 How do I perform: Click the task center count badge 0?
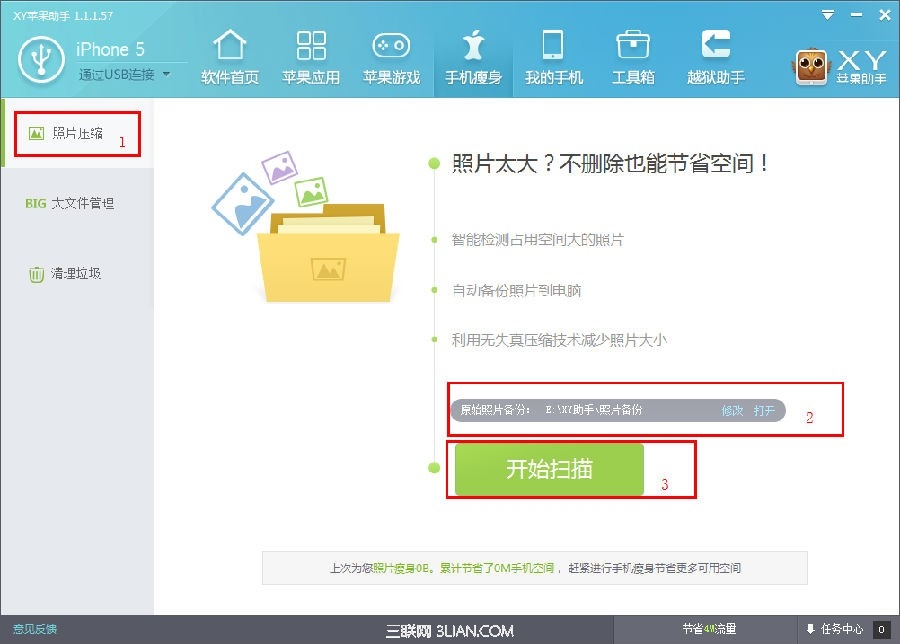pos(881,630)
